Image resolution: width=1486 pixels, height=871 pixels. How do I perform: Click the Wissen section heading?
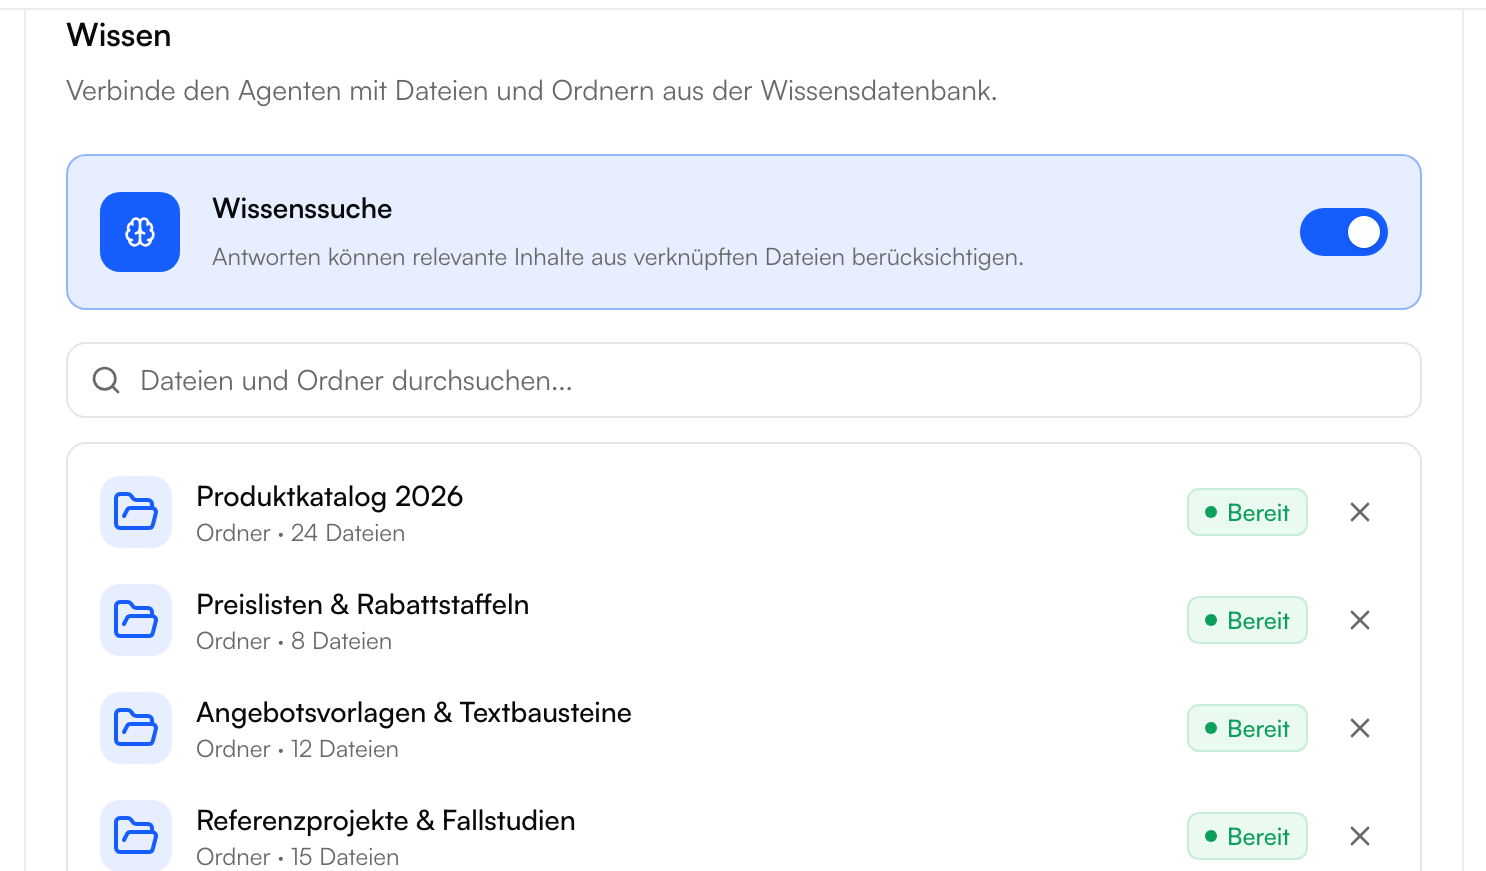[x=119, y=36]
